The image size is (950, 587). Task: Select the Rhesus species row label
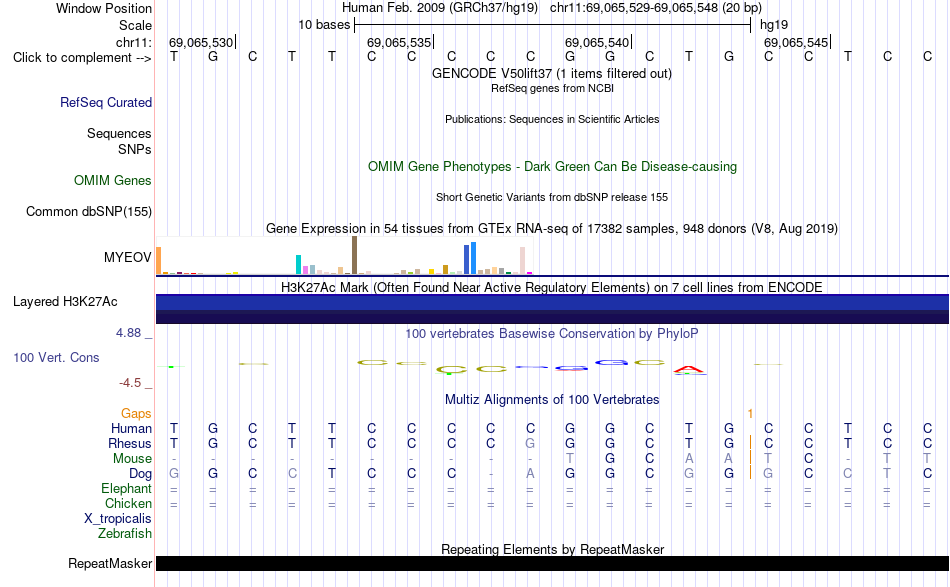[x=130, y=443]
